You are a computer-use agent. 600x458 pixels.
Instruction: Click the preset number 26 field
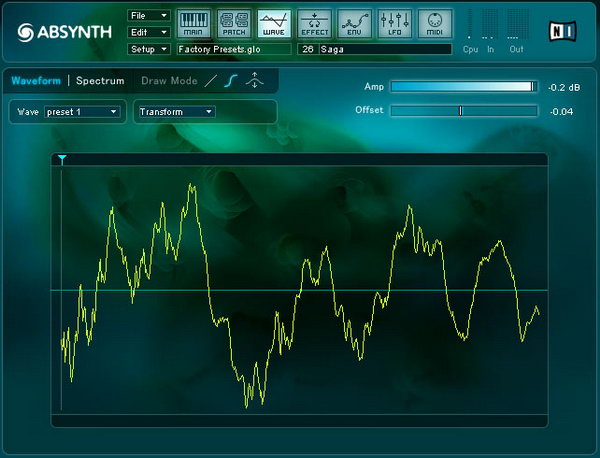(x=308, y=49)
